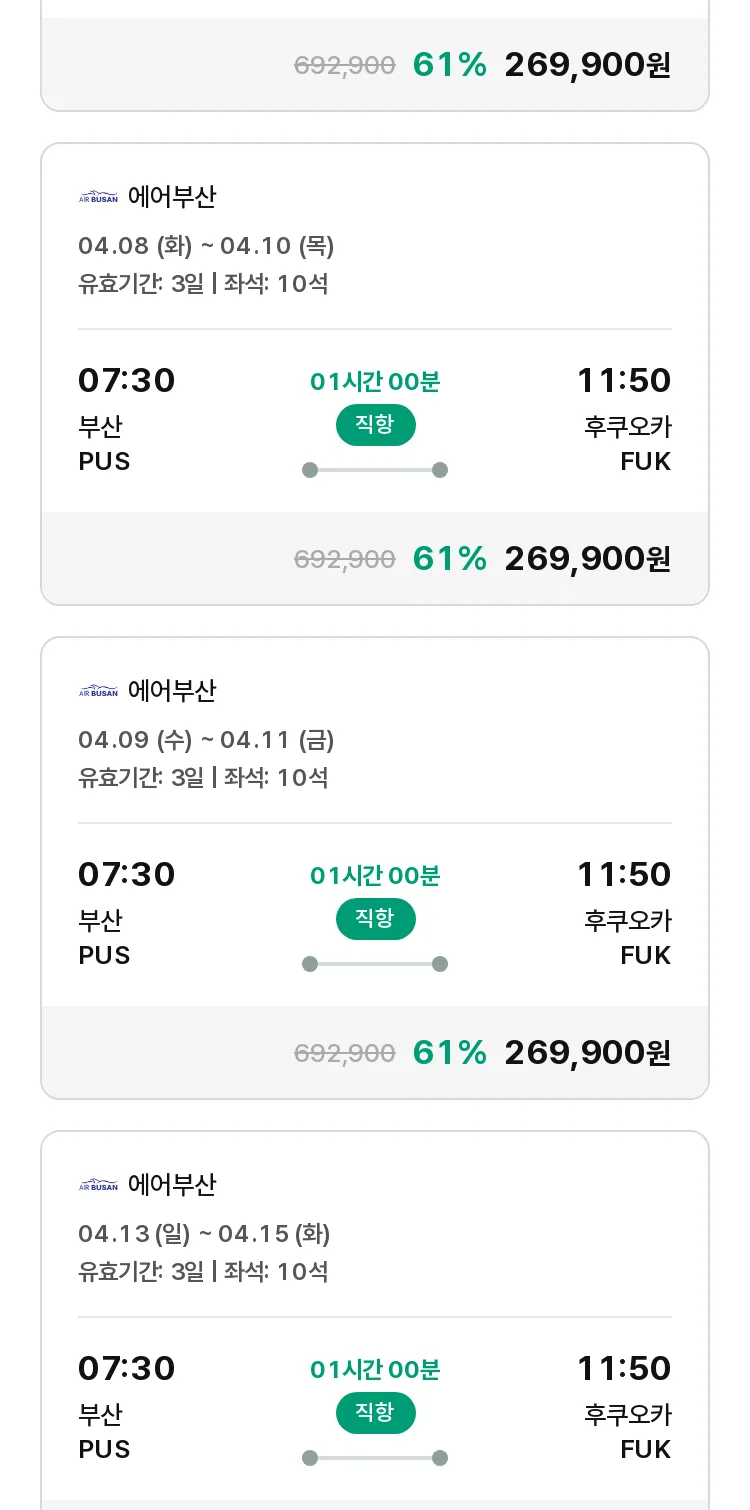Select the 04.08 (화) ~ 04.10 (목) date text
The image size is (750, 1510).
[x=206, y=246]
